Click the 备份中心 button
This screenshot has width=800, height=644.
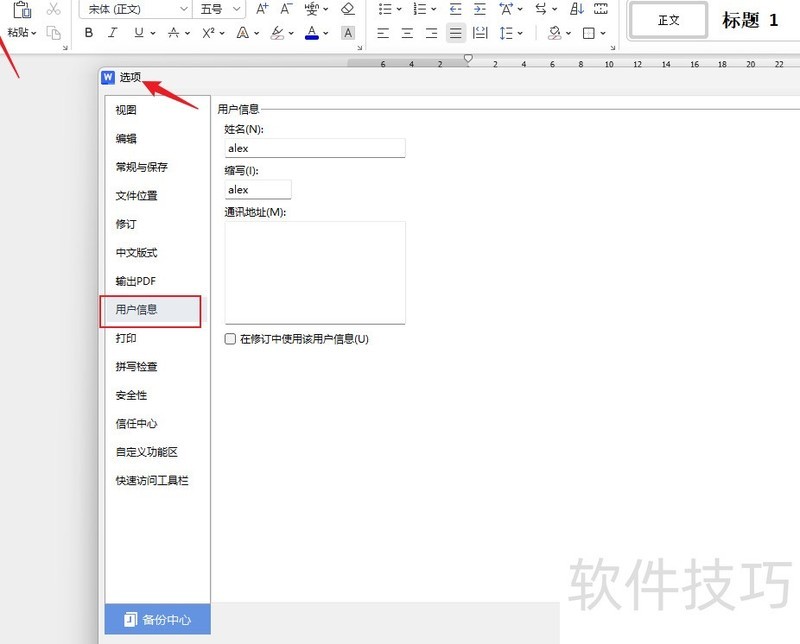(x=157, y=619)
